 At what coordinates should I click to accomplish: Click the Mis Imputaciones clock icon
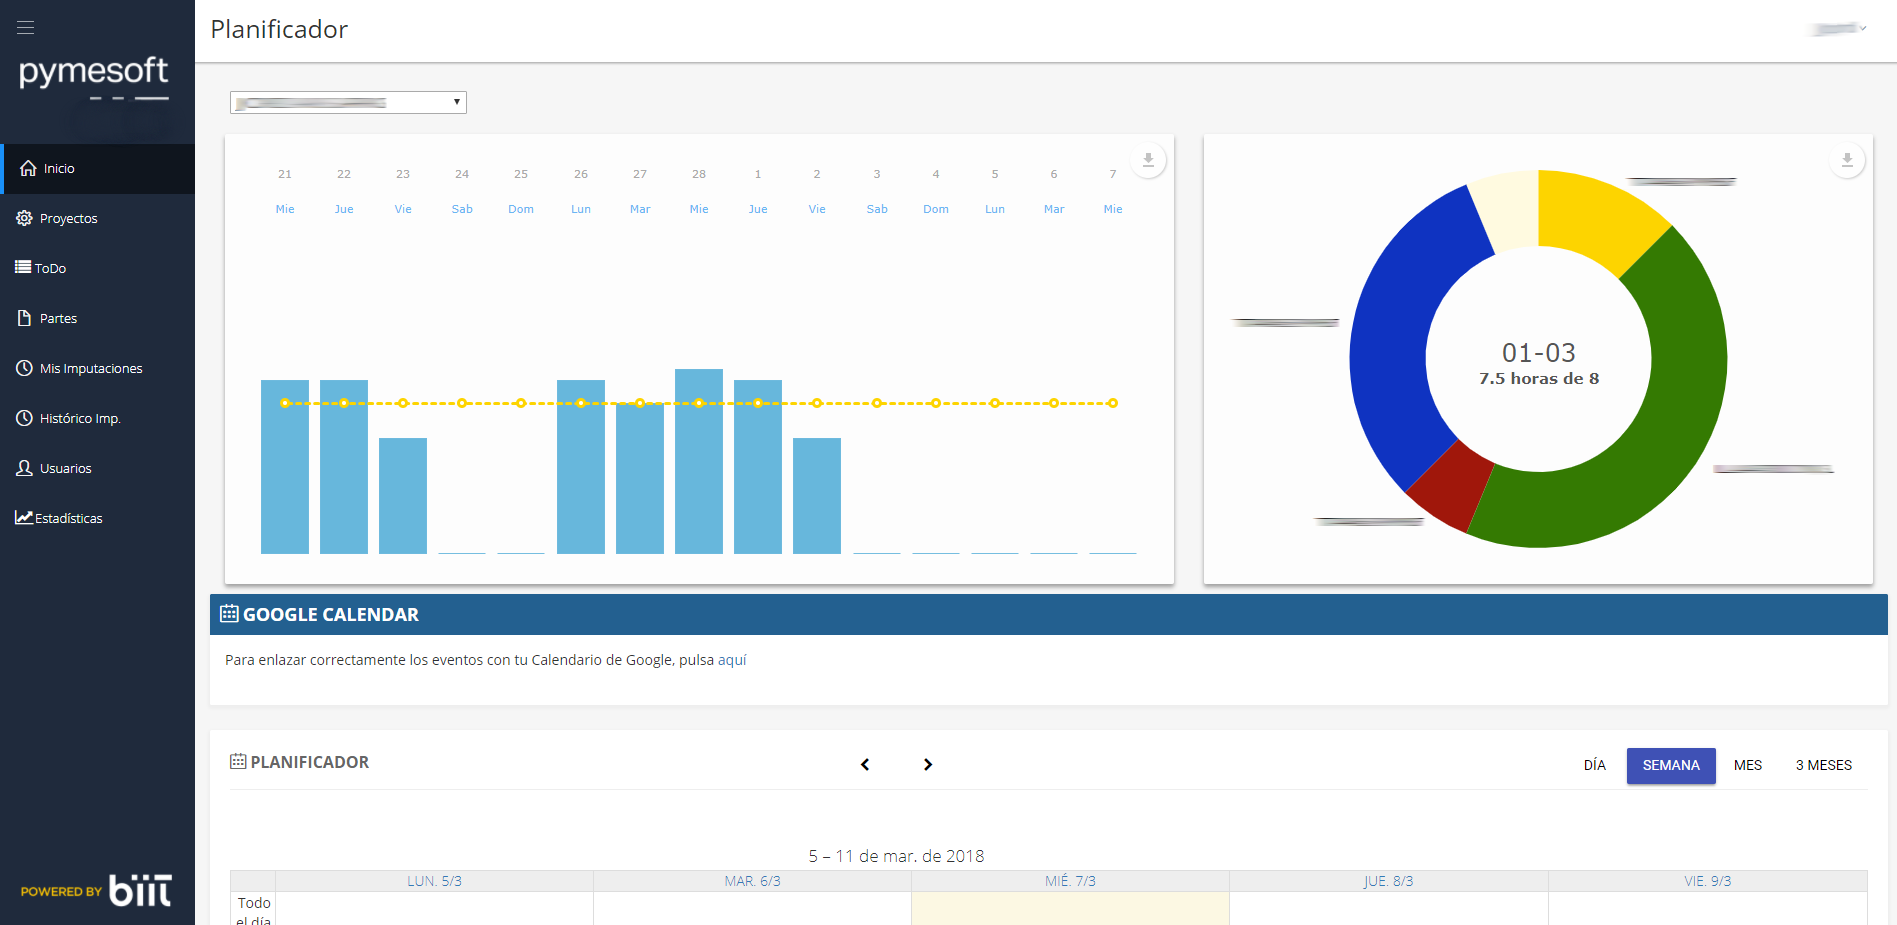pos(24,368)
